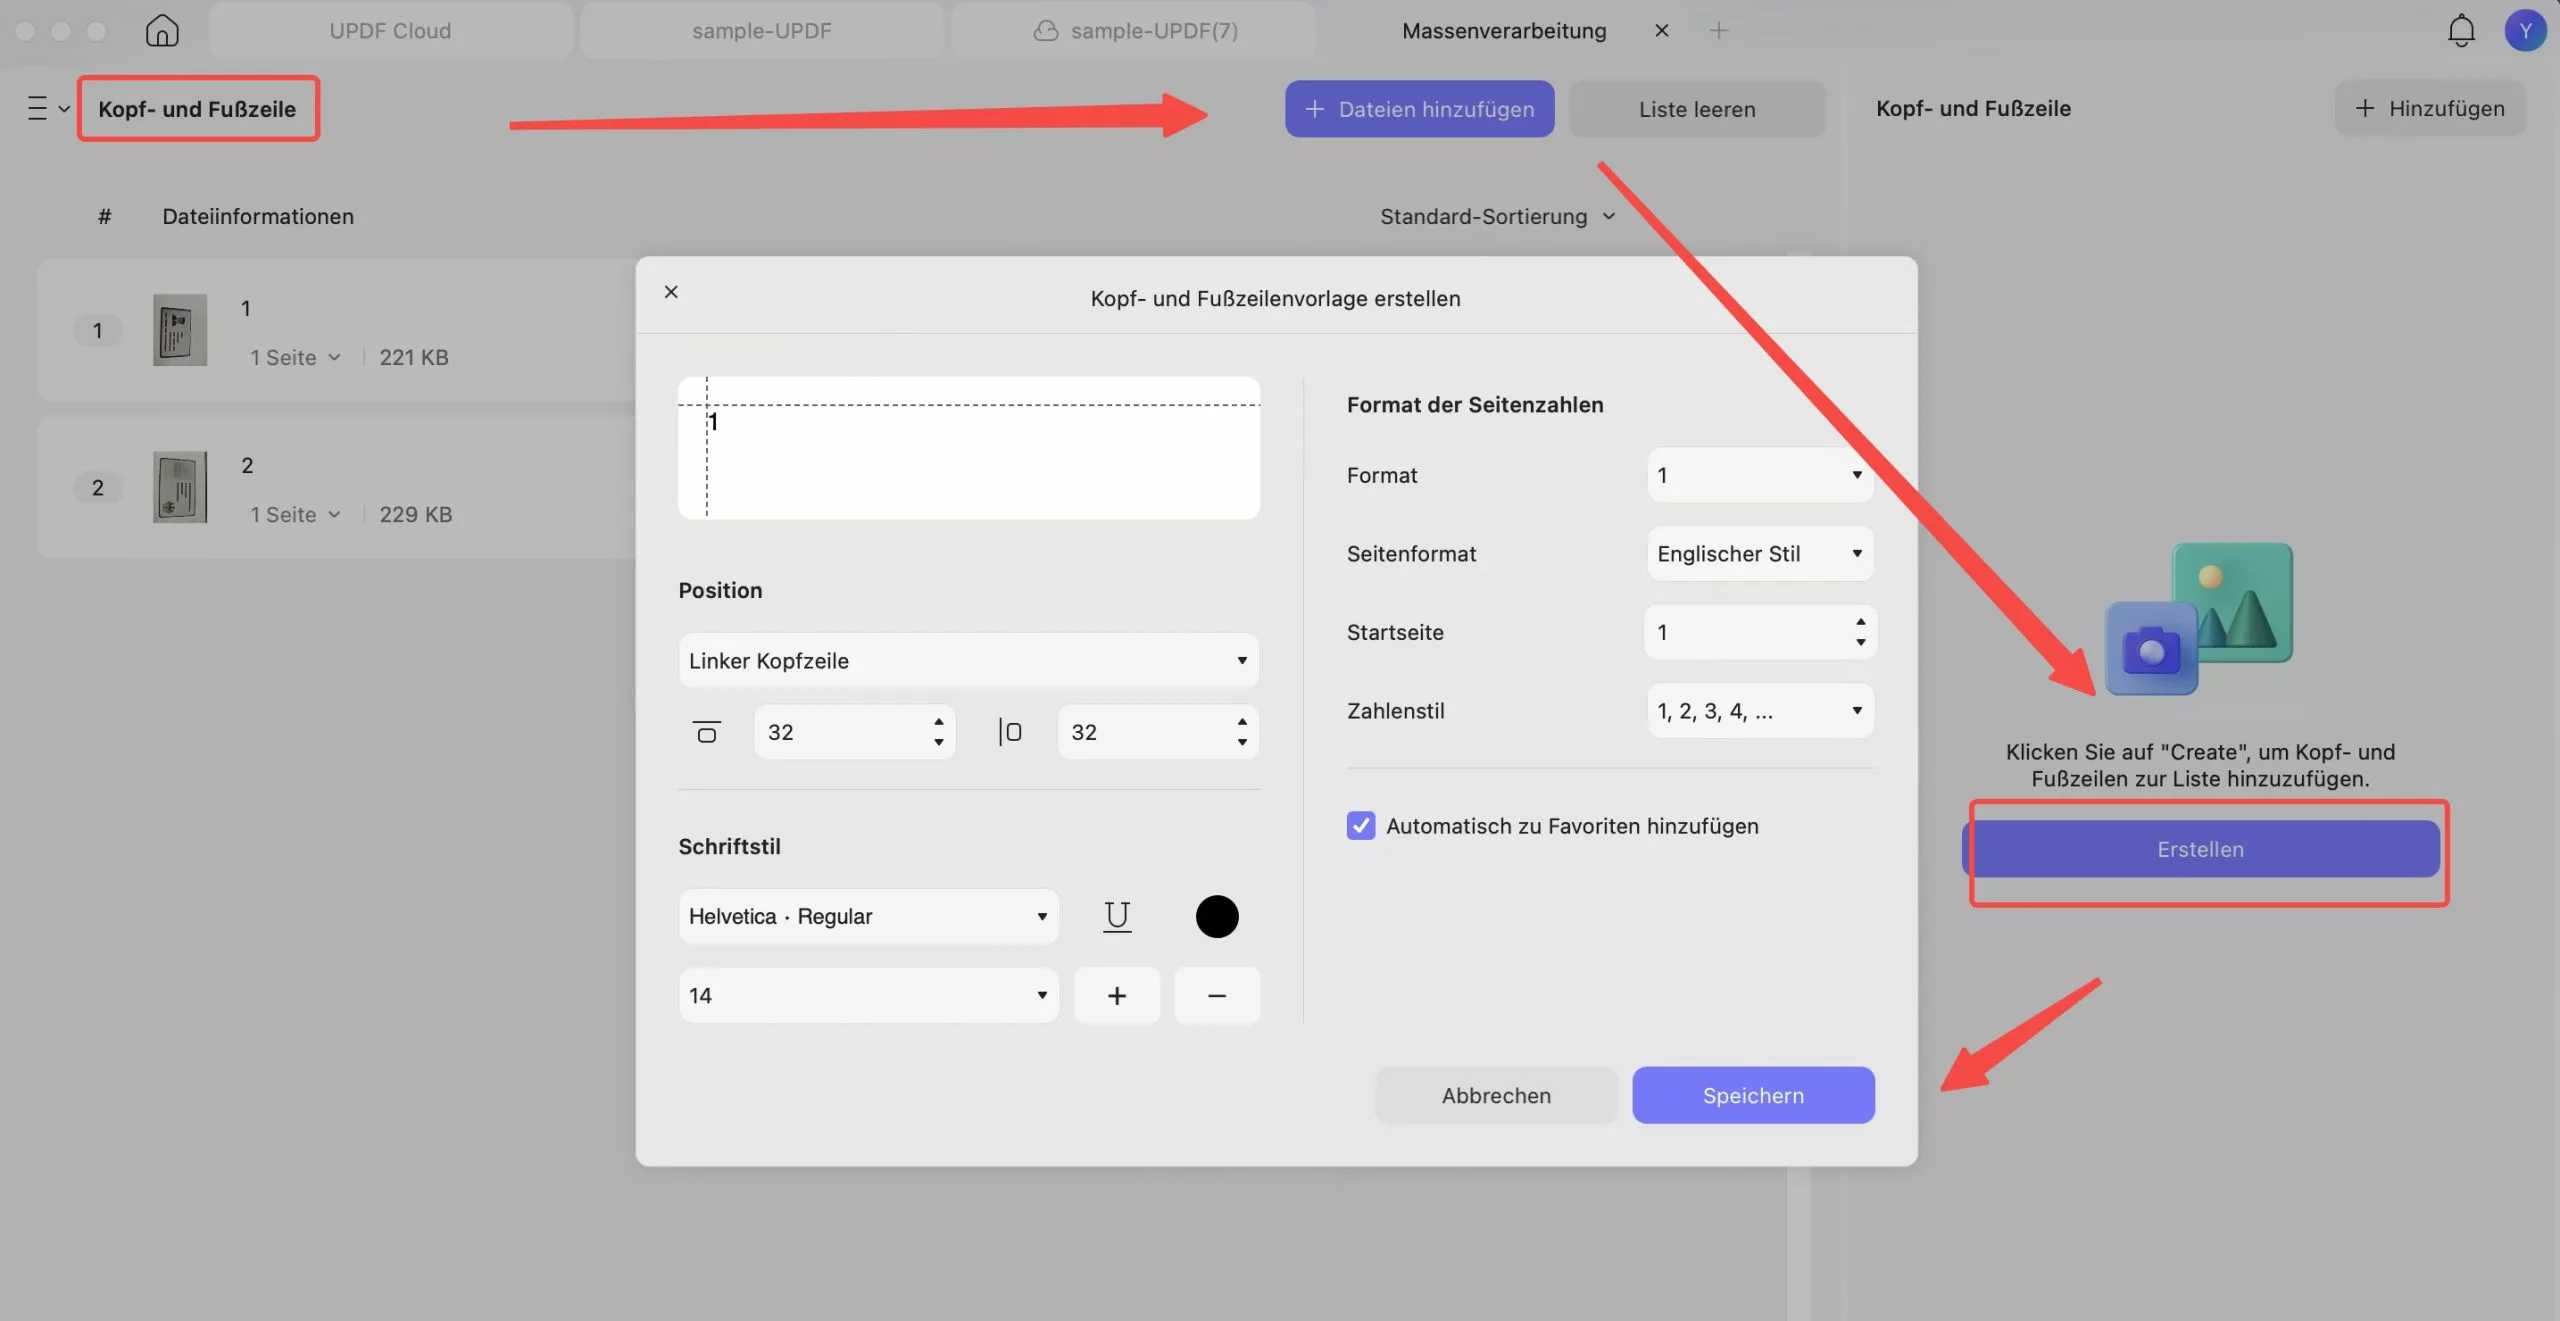The width and height of the screenshot is (2560, 1321).
Task: Open the user avatar Y menu
Action: point(2525,30)
